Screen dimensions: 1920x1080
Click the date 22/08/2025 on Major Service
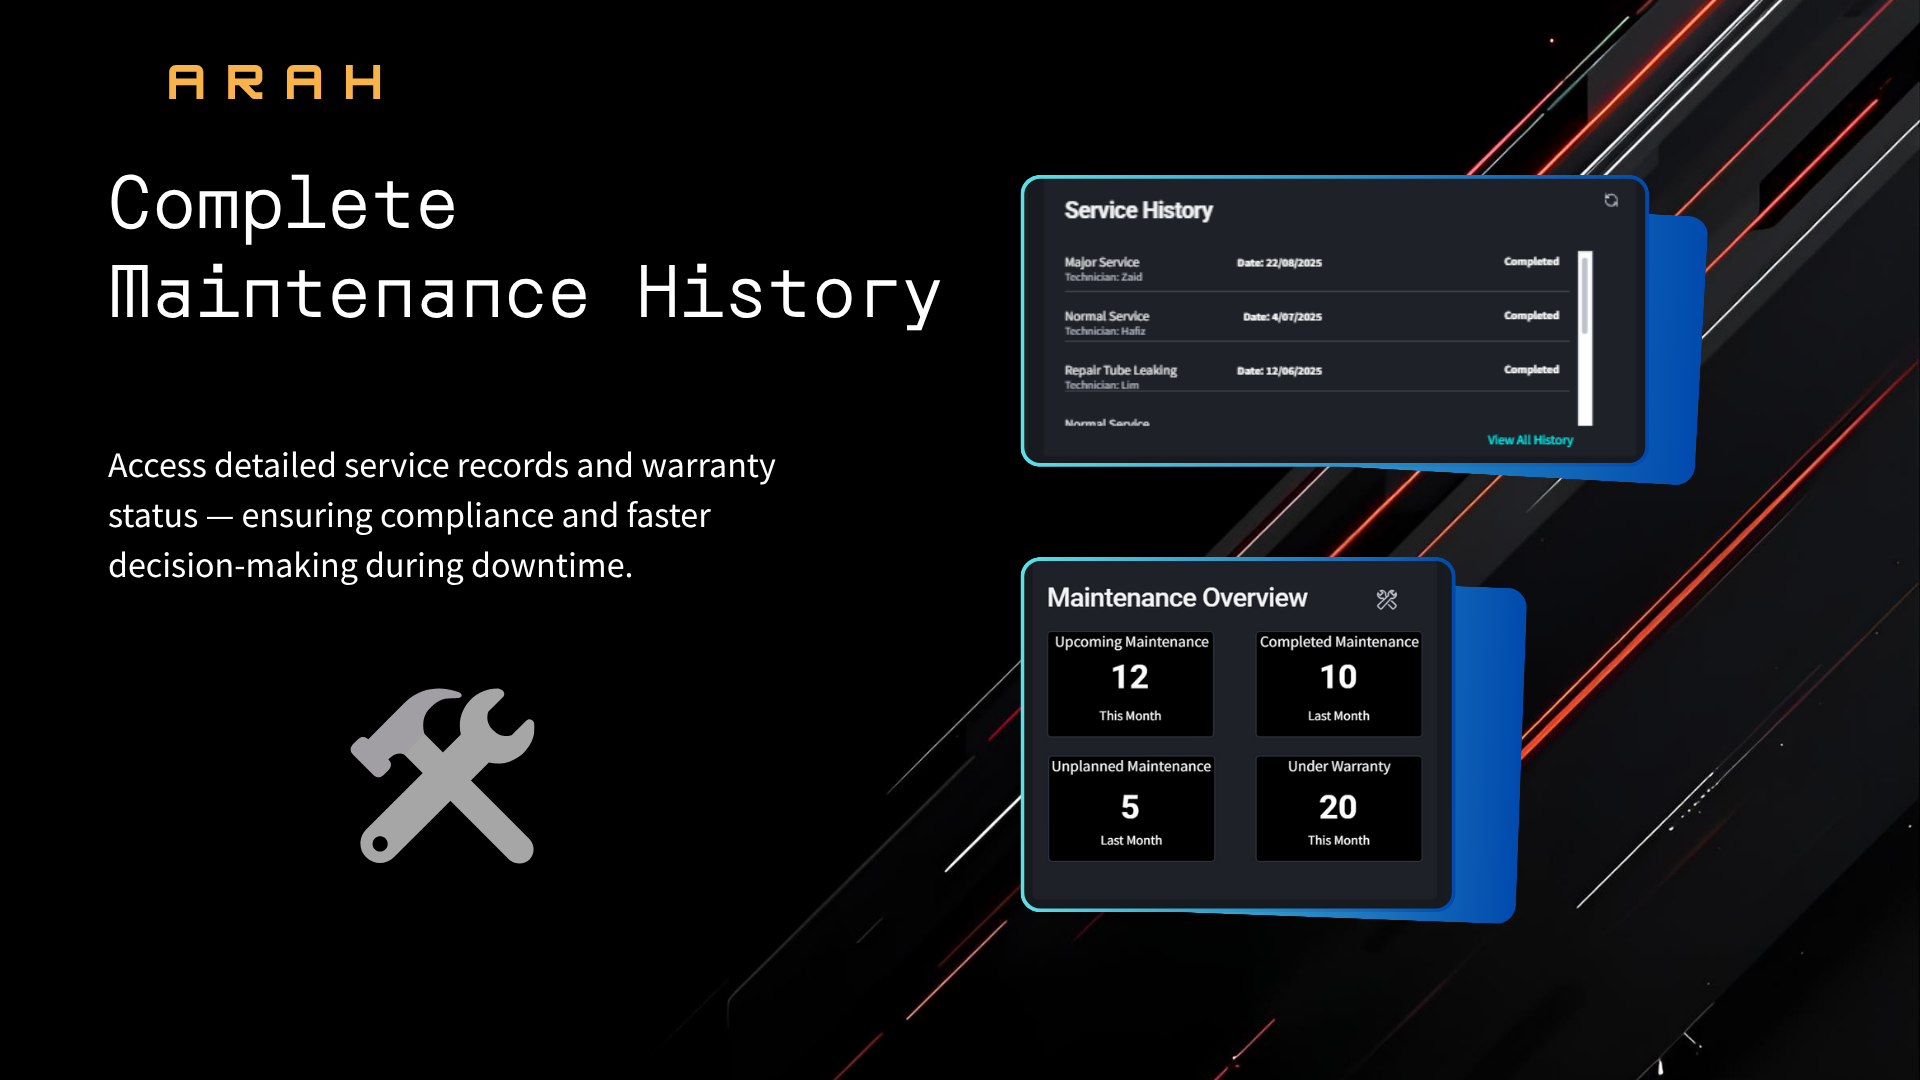tap(1279, 262)
